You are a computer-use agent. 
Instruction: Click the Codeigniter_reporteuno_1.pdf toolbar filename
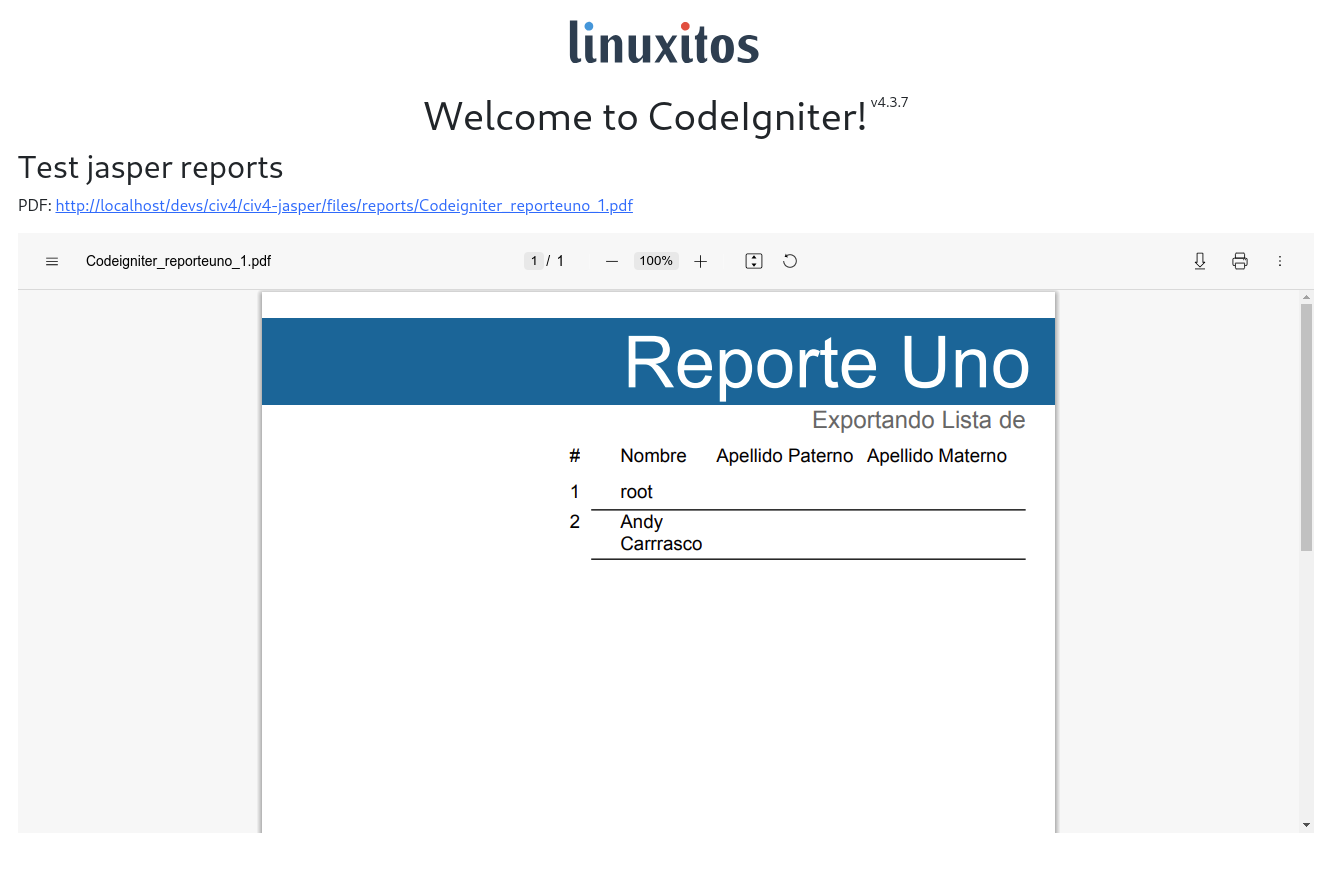coord(178,261)
